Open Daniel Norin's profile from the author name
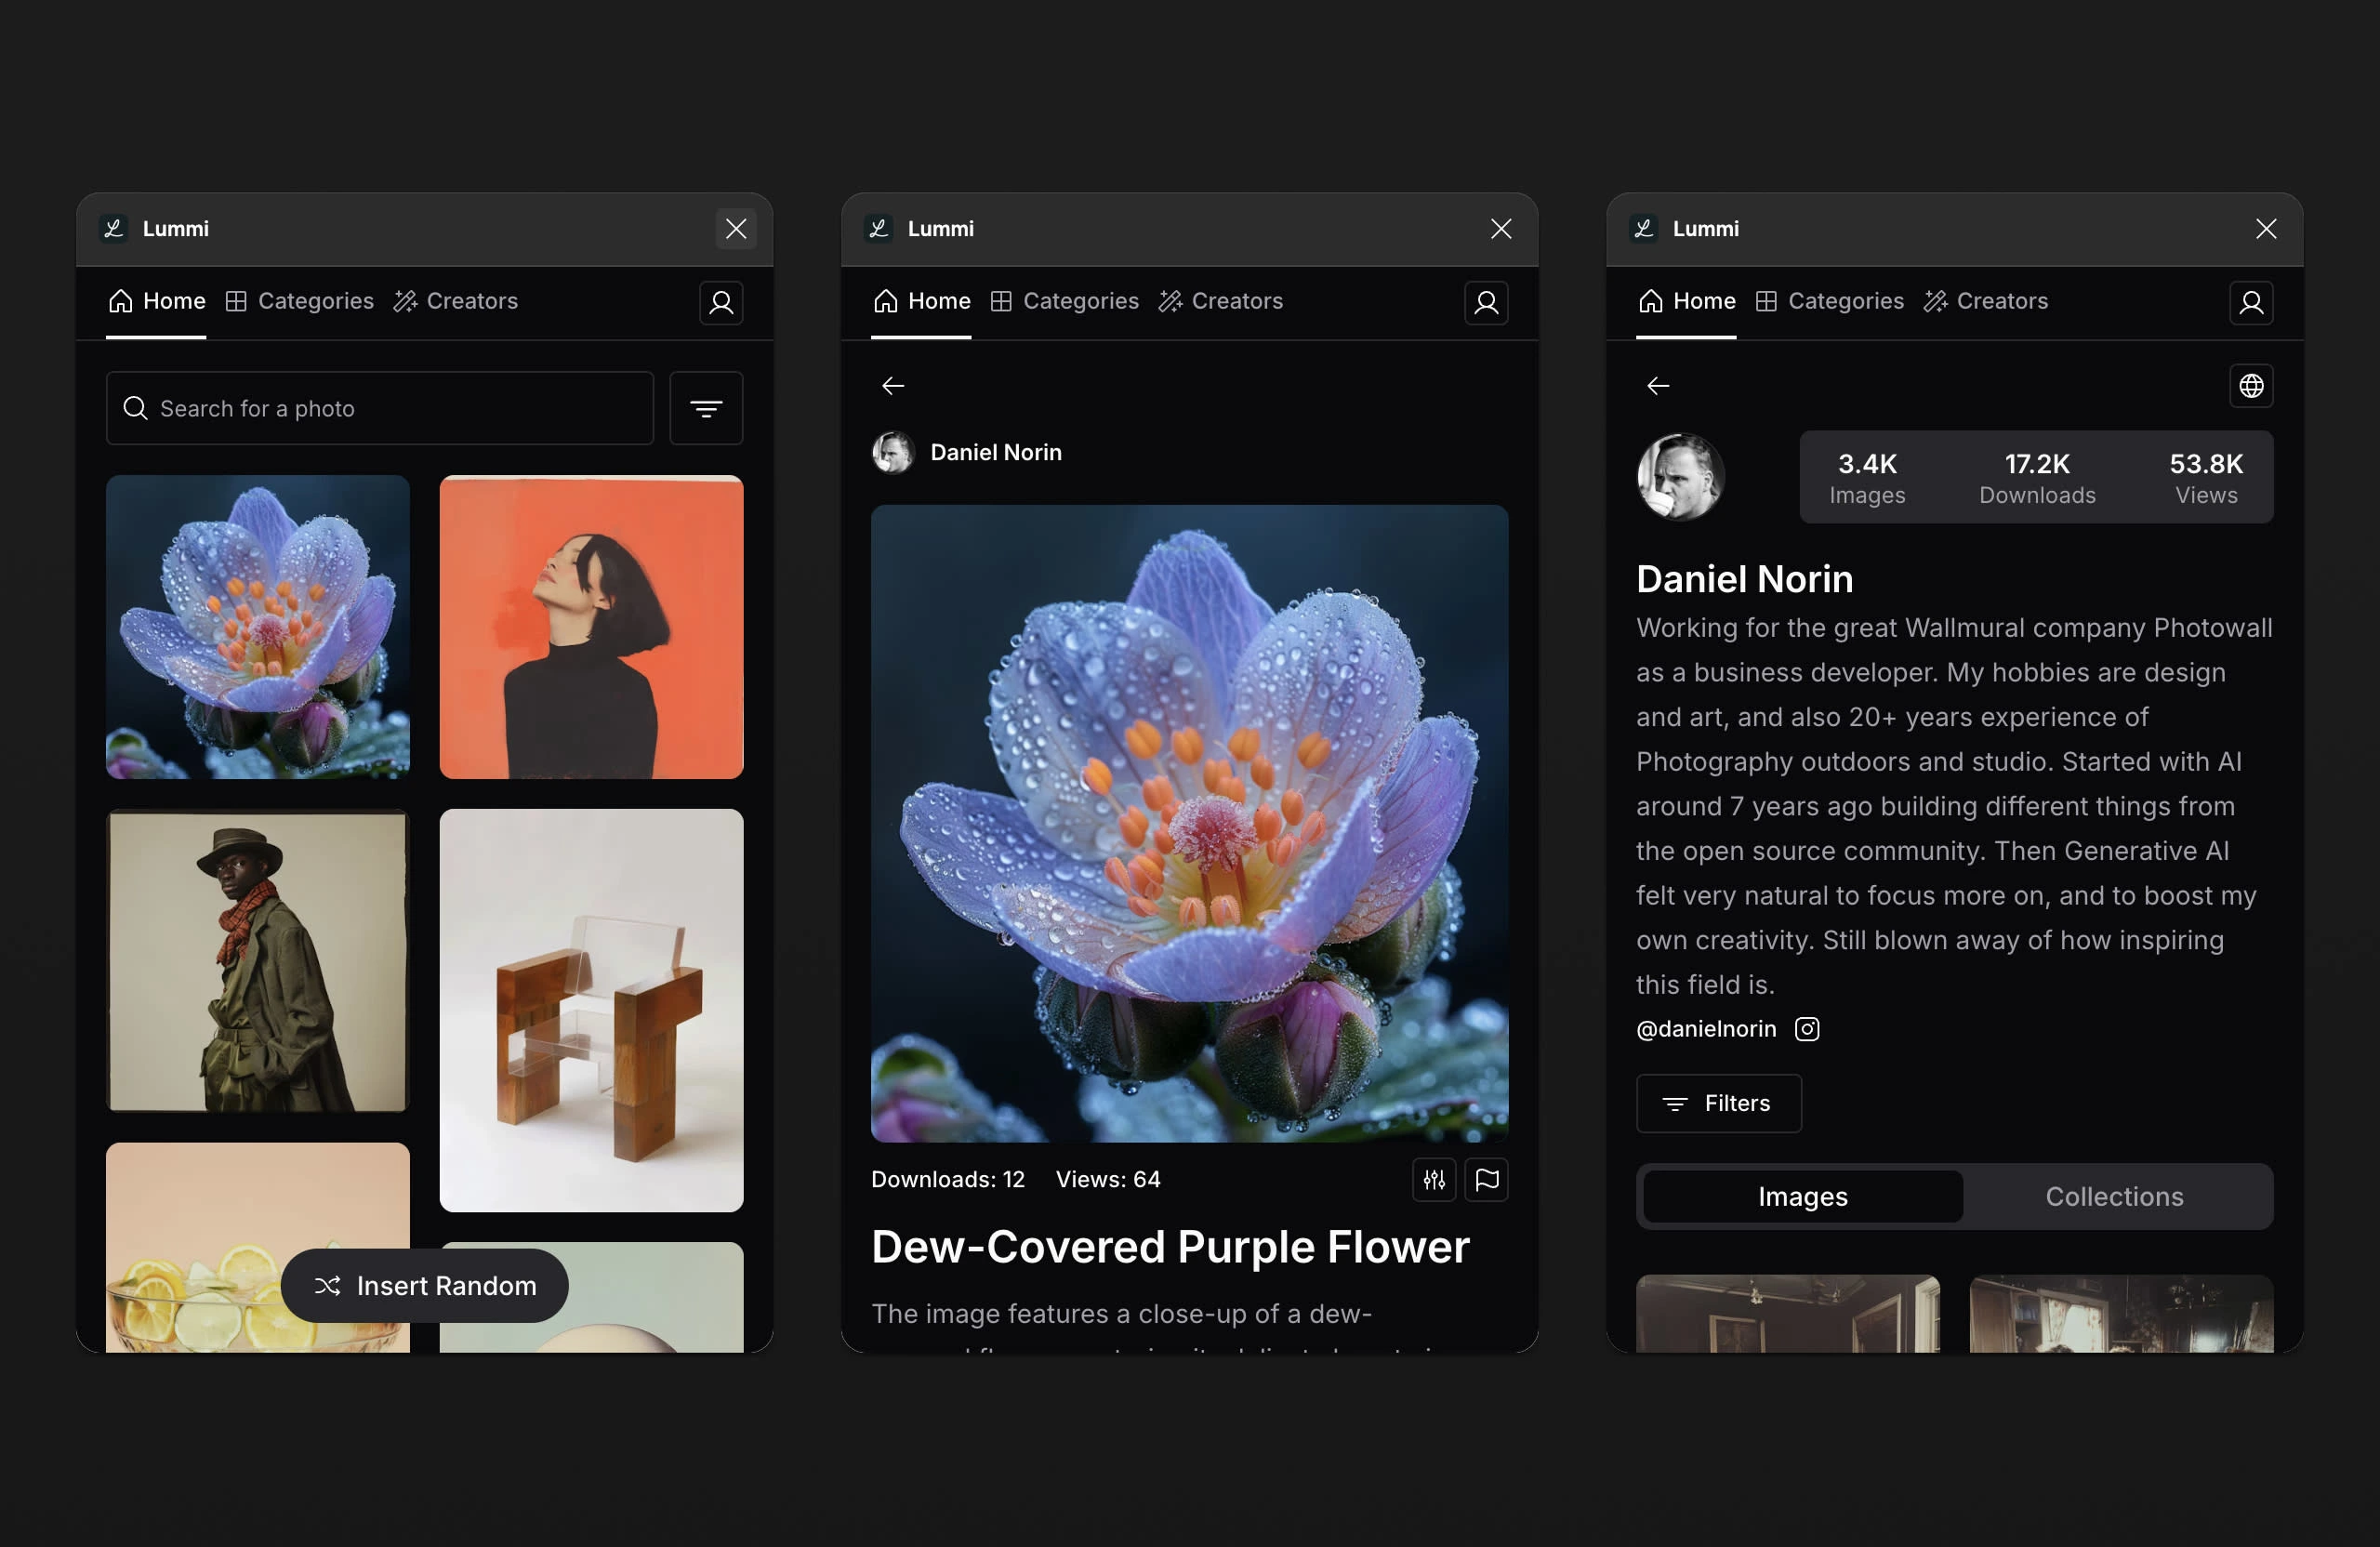This screenshot has height=1547, width=2380. [996, 453]
